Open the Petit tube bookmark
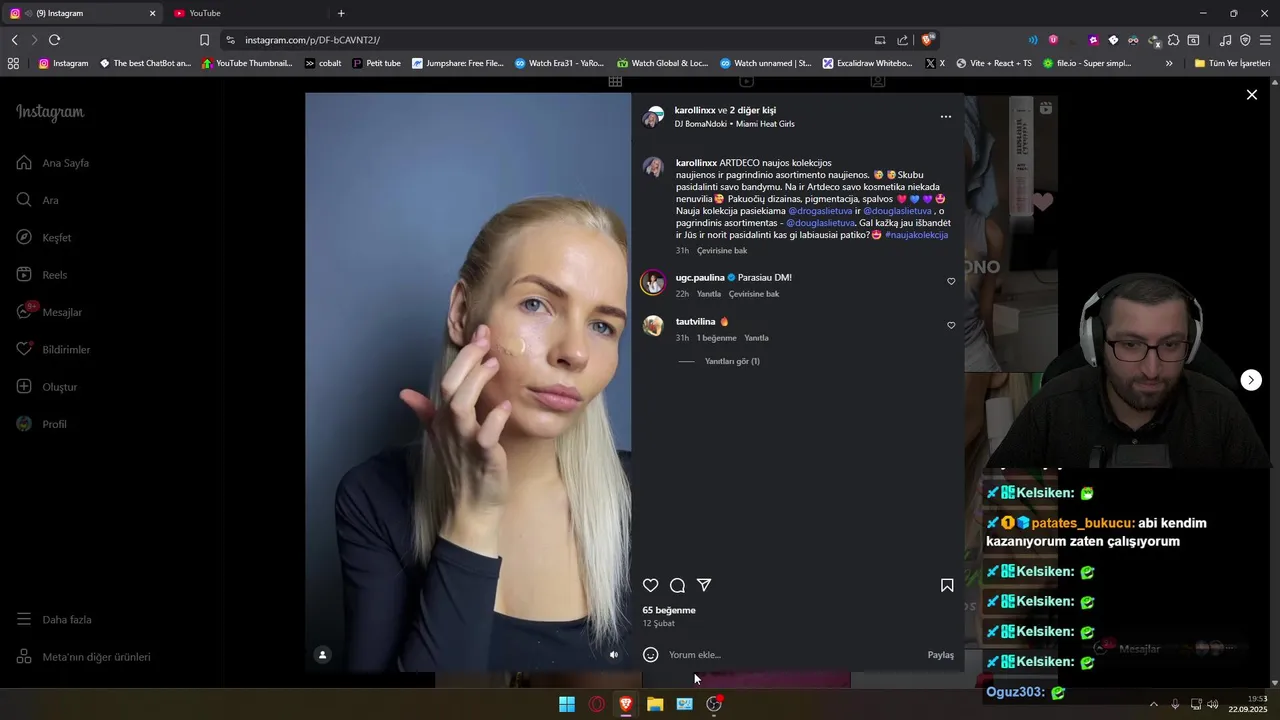The image size is (1280, 720). pos(376,63)
